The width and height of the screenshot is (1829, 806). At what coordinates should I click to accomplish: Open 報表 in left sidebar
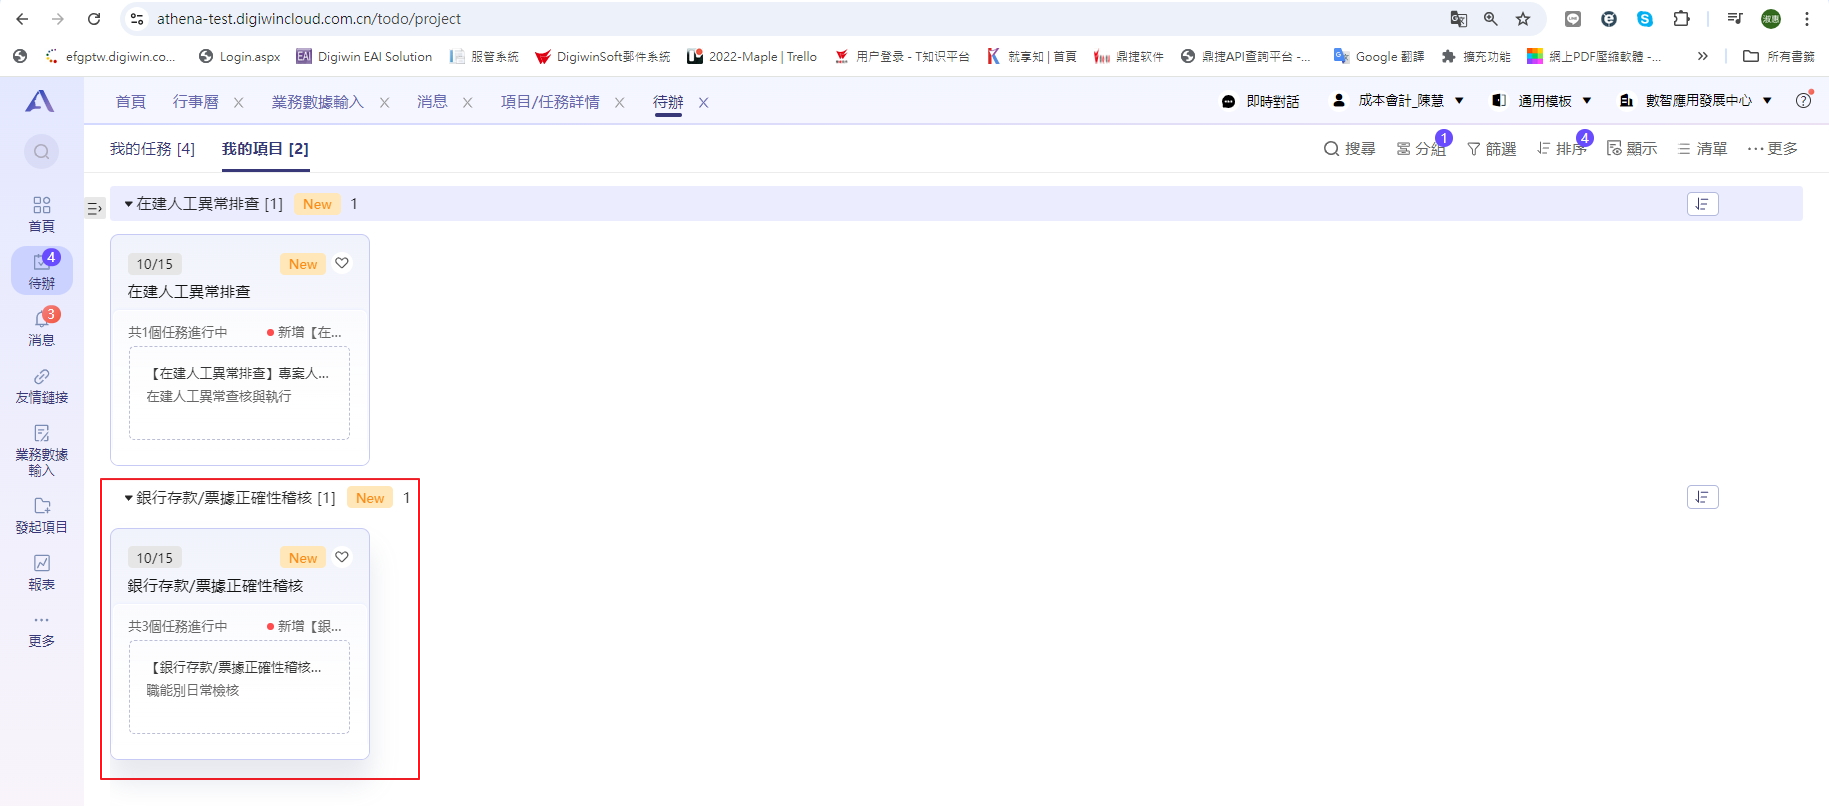pyautogui.click(x=41, y=572)
